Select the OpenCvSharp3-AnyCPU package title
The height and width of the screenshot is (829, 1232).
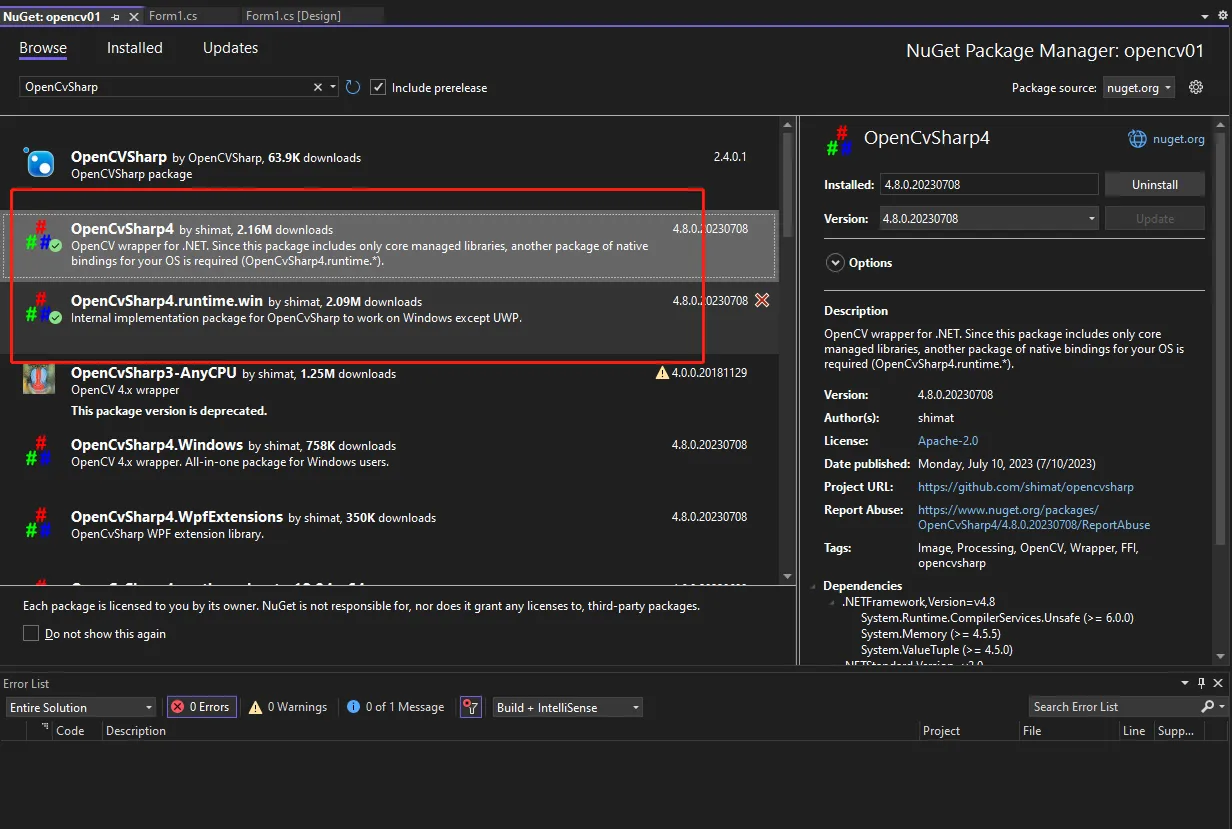click(154, 373)
